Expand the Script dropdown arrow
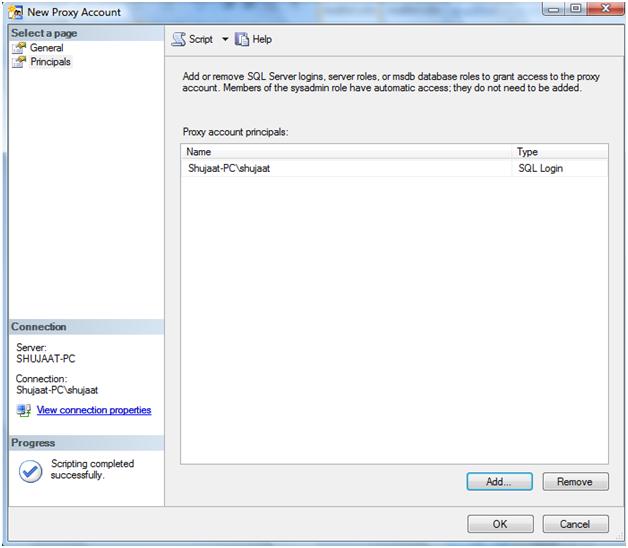The width and height of the screenshot is (628, 548). (x=225, y=39)
